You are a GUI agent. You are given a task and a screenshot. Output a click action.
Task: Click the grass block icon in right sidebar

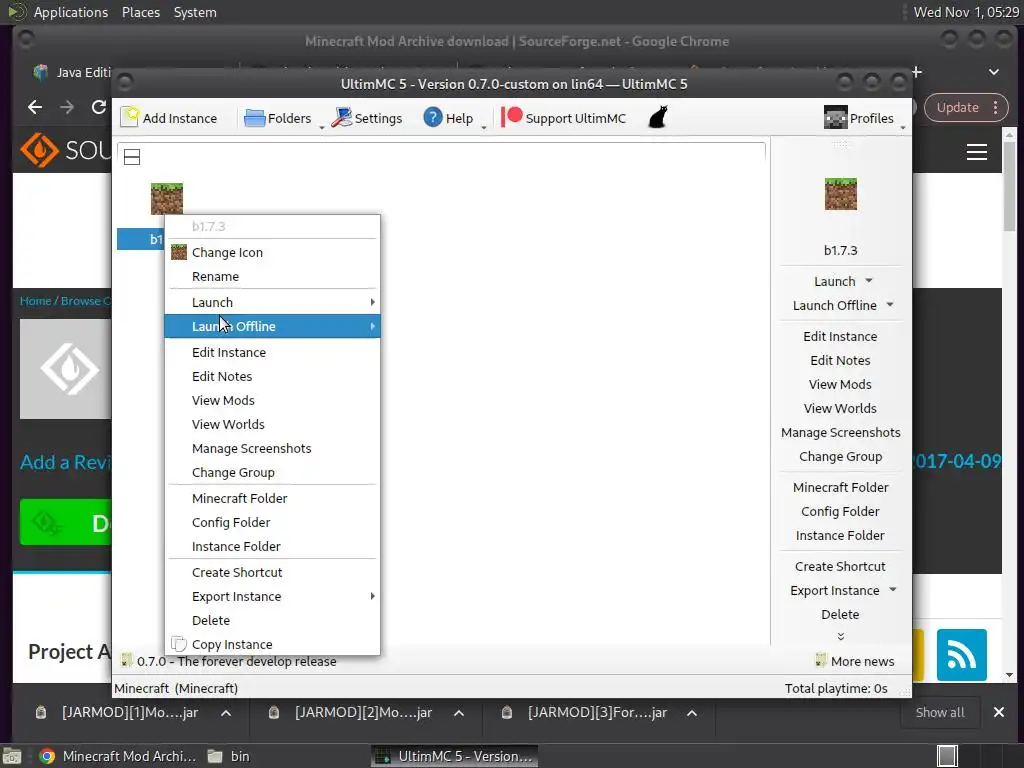point(840,194)
